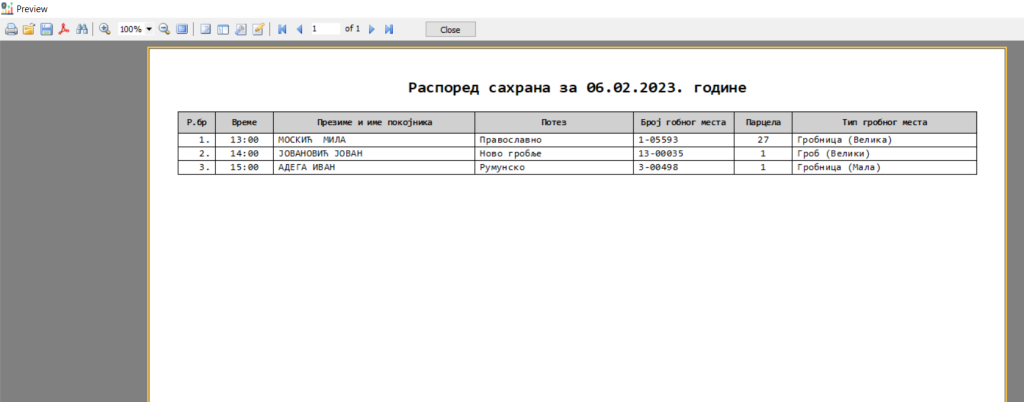Viewport: 1024px width, 402px height.
Task: Go to the next page
Action: [372, 29]
